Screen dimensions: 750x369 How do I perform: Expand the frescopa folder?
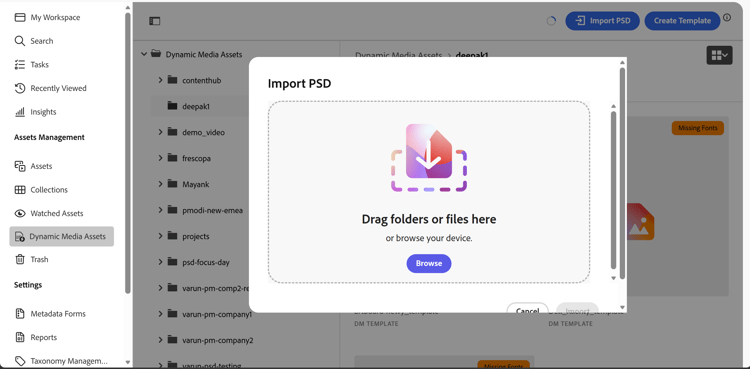(x=161, y=158)
